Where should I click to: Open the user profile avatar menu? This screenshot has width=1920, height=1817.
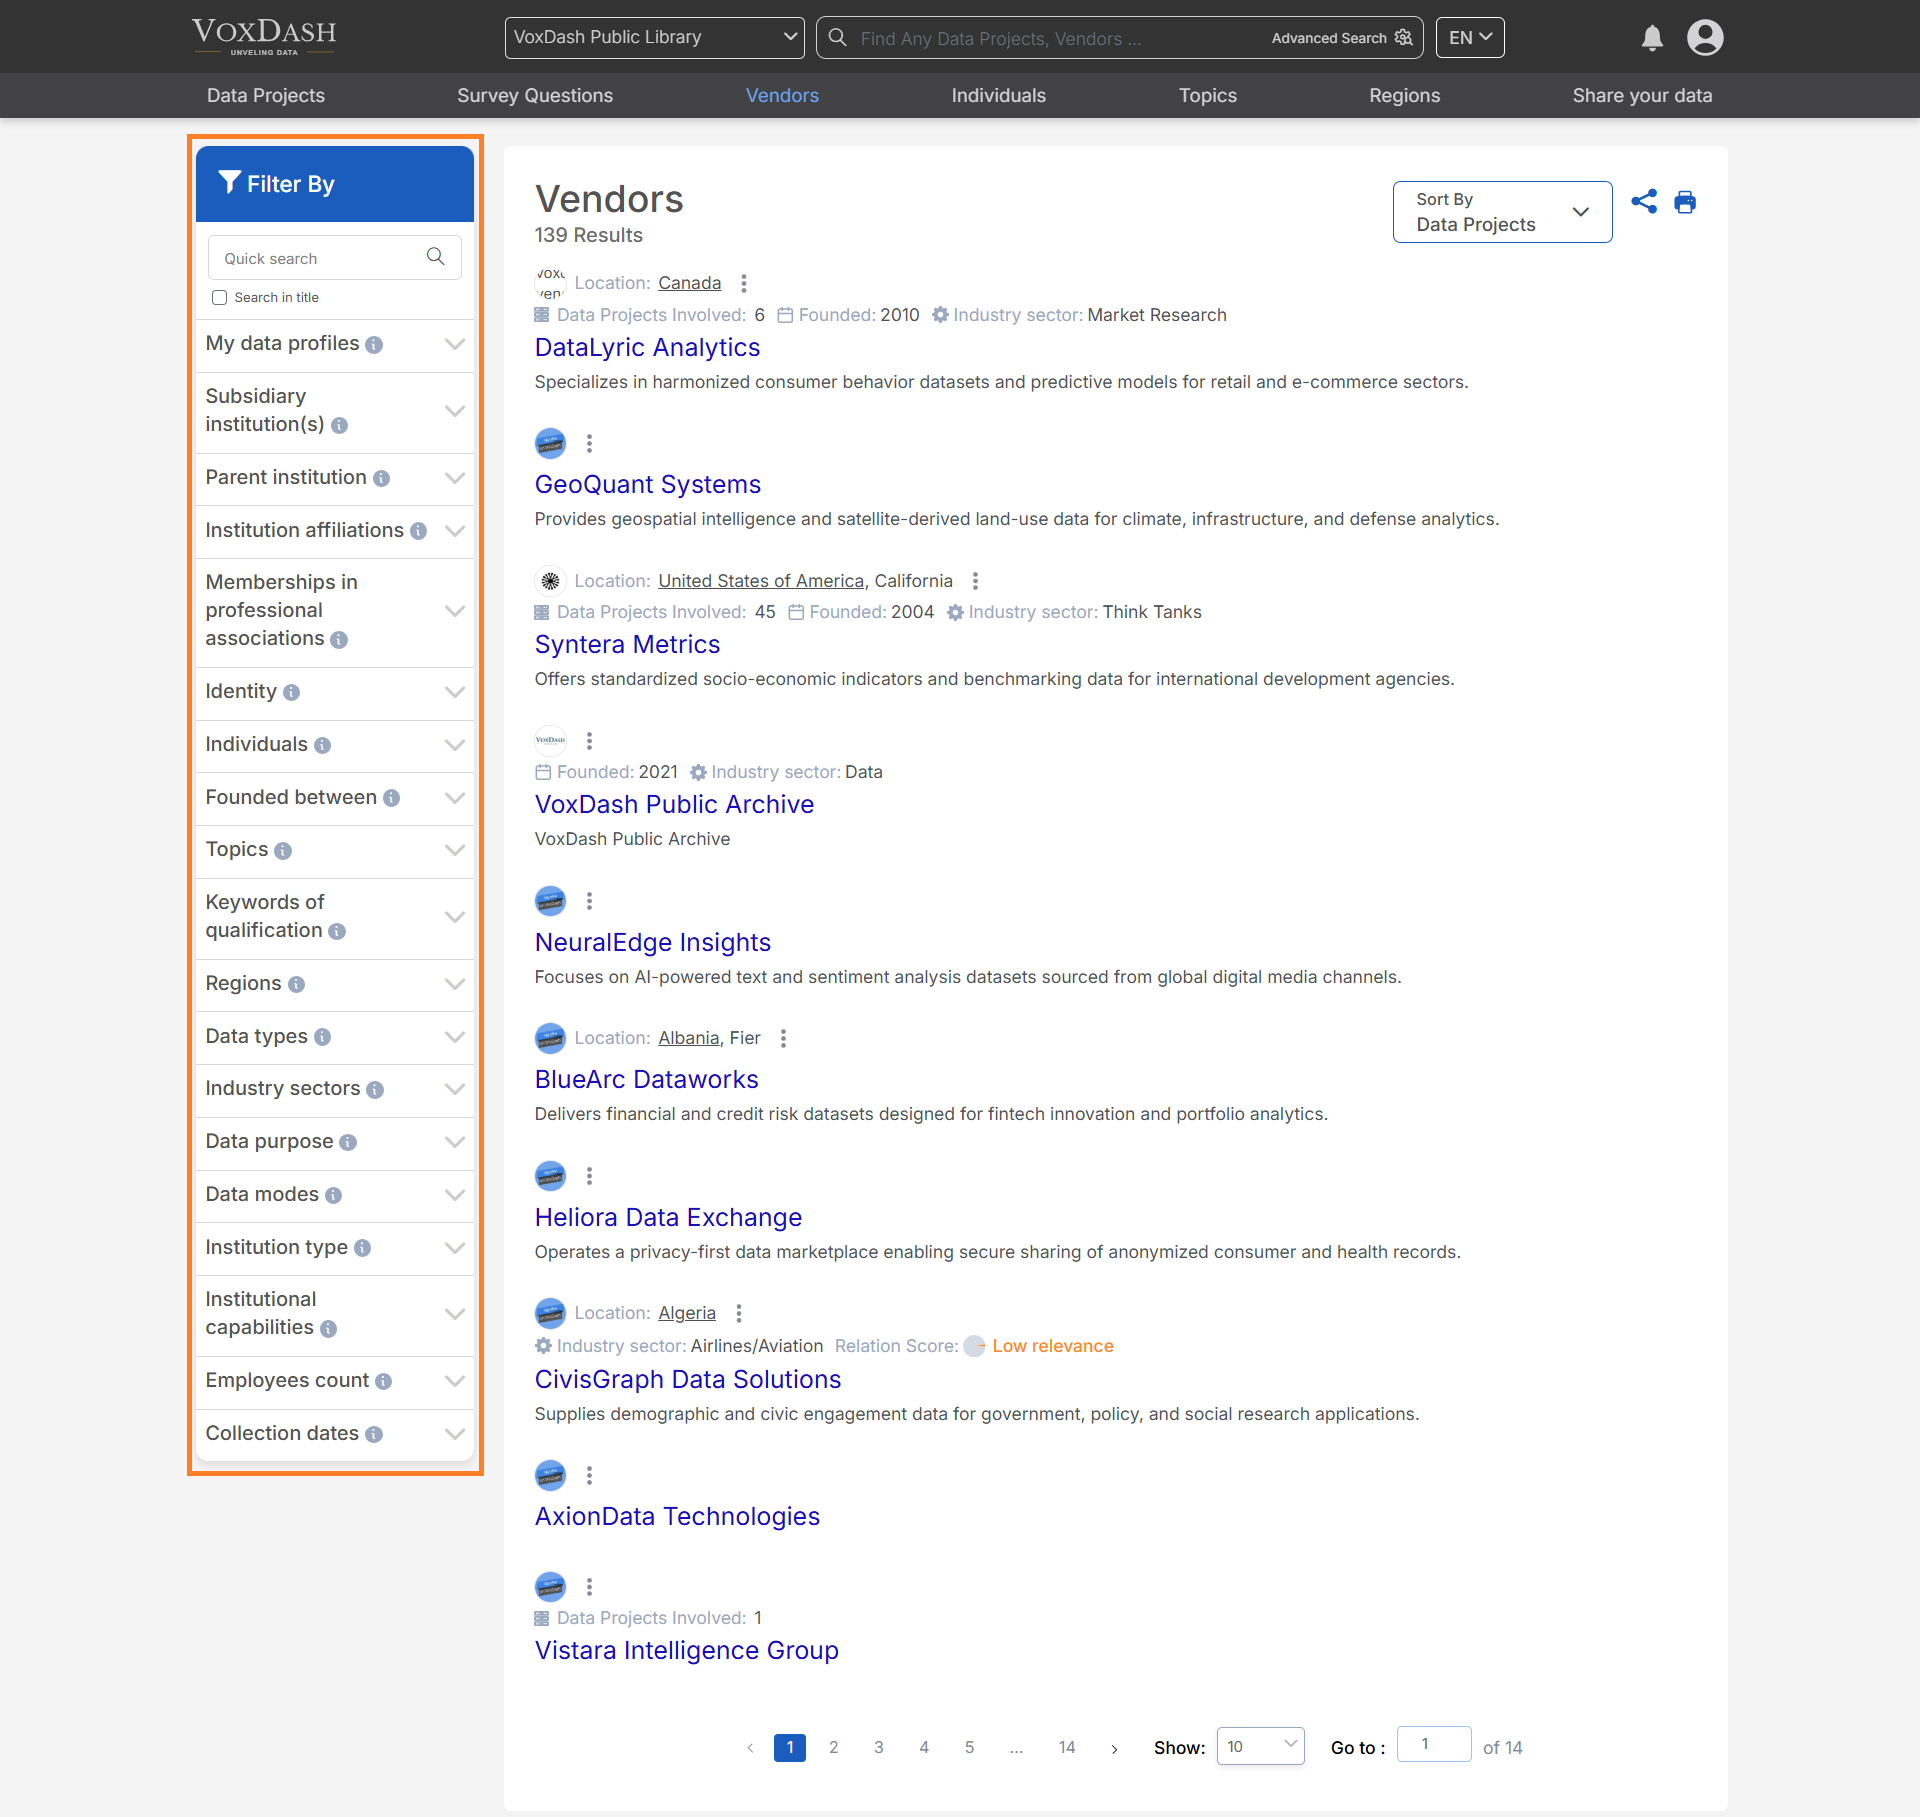click(1704, 38)
